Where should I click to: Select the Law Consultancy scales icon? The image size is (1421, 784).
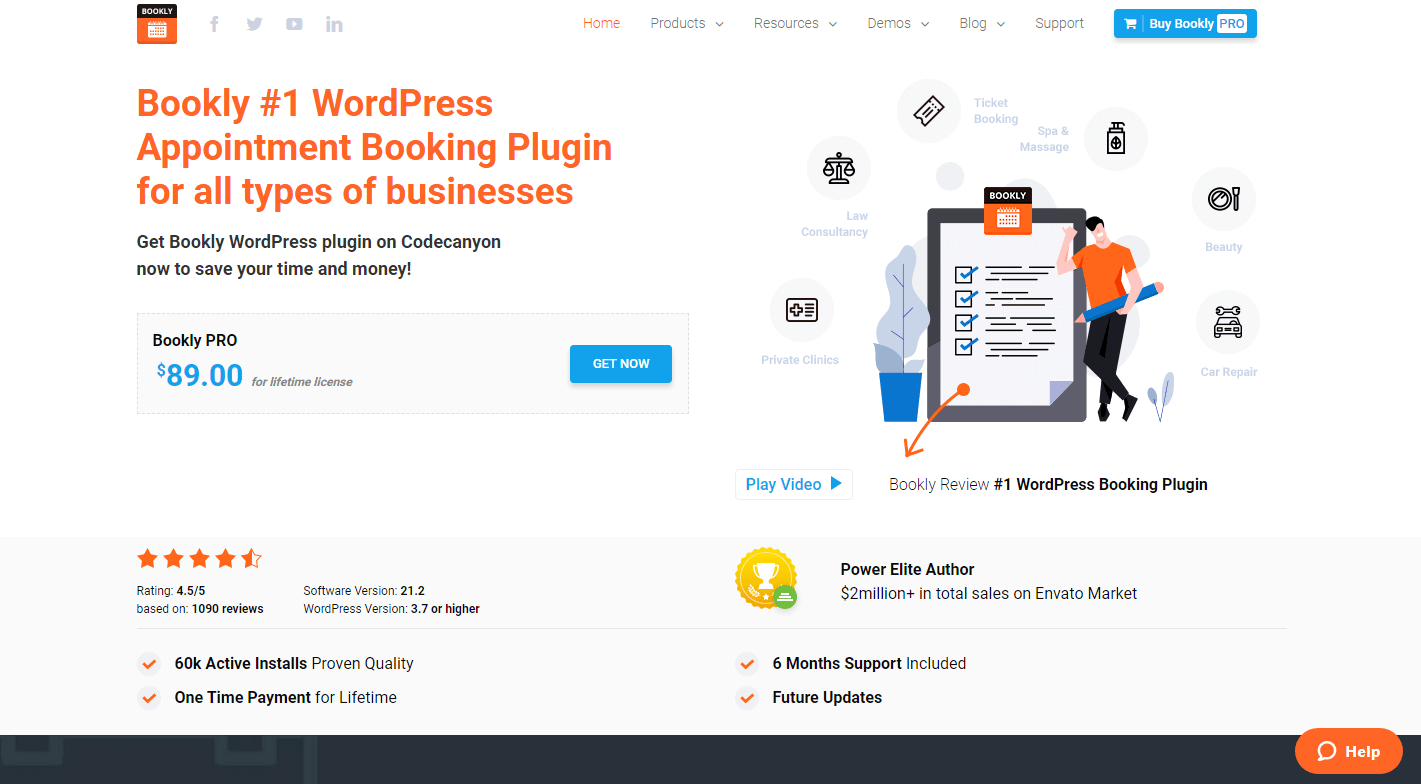pyautogui.click(x=839, y=168)
